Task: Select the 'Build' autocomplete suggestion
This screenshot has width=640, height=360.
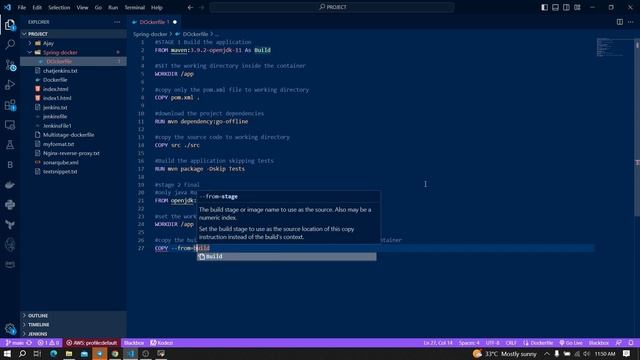Action: coord(287,256)
